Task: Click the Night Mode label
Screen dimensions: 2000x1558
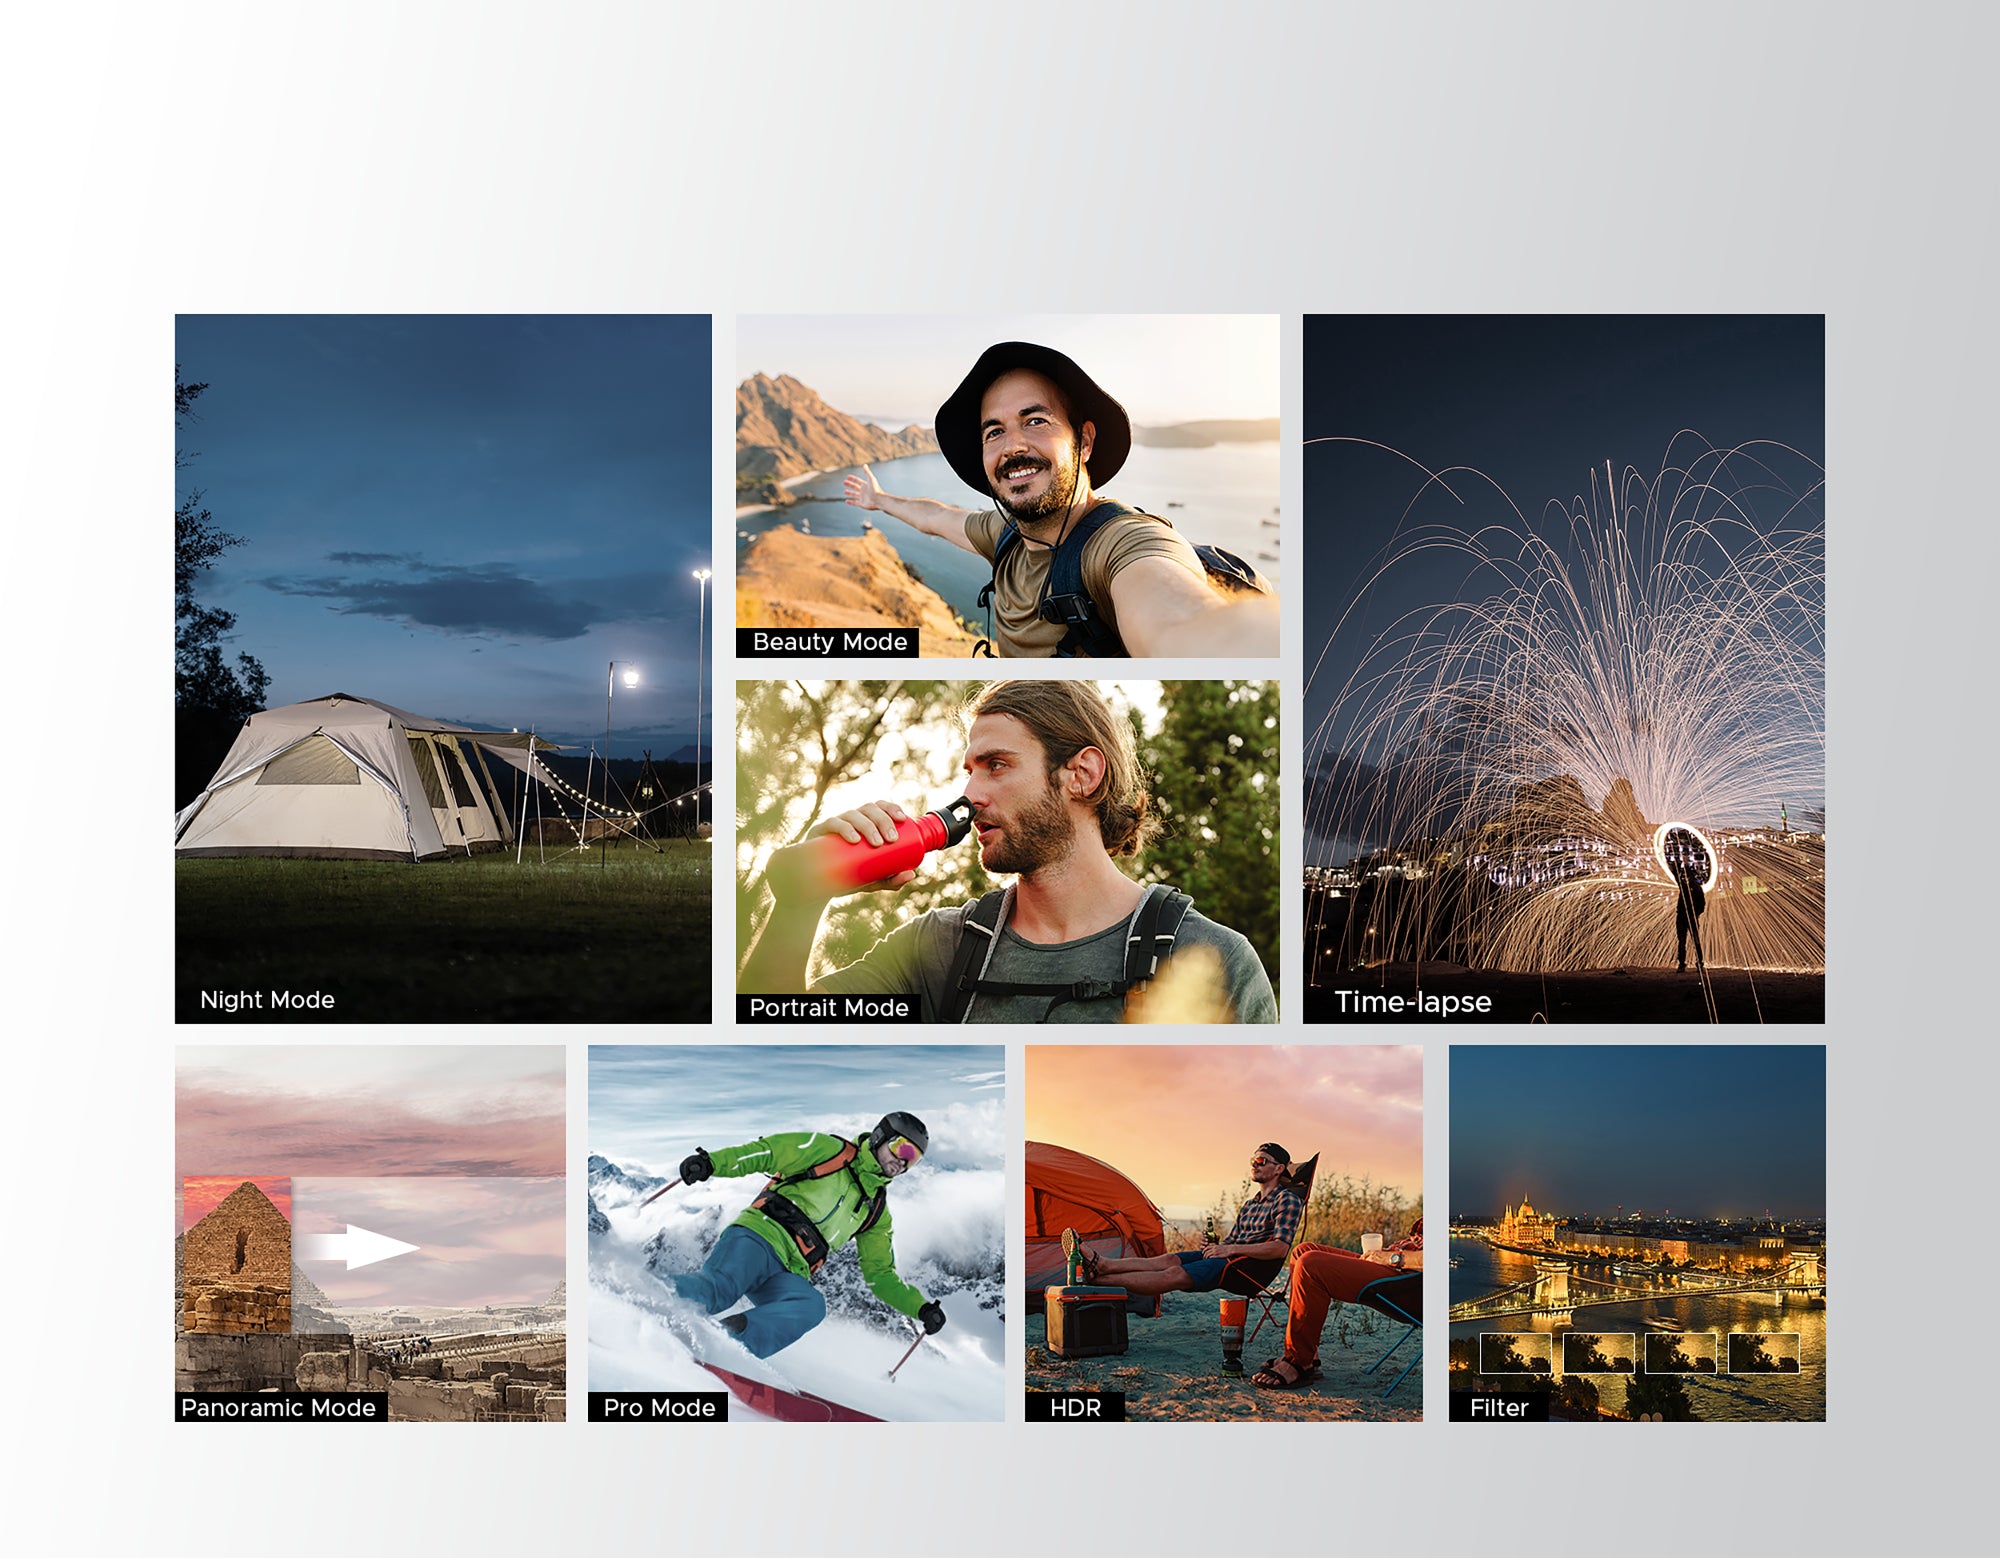Action: [x=267, y=1000]
